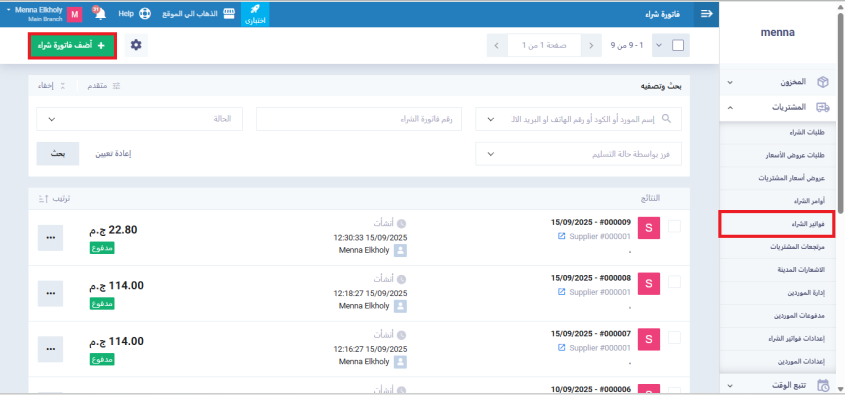Open the three-dots menu for invoice 22.80
This screenshot has width=845, height=395.
51,238
